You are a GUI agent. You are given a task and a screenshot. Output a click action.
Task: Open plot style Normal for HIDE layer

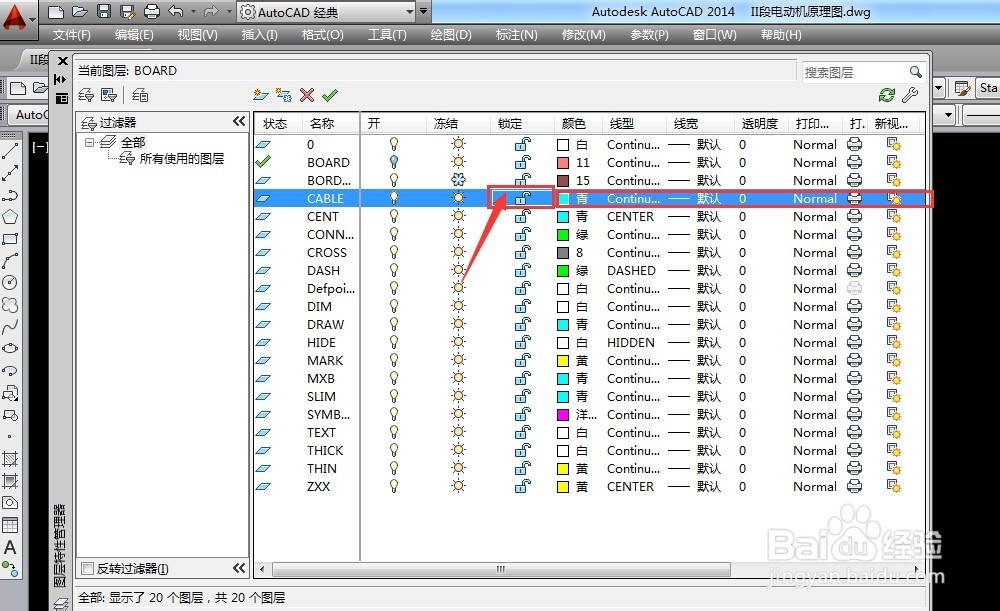click(x=814, y=342)
